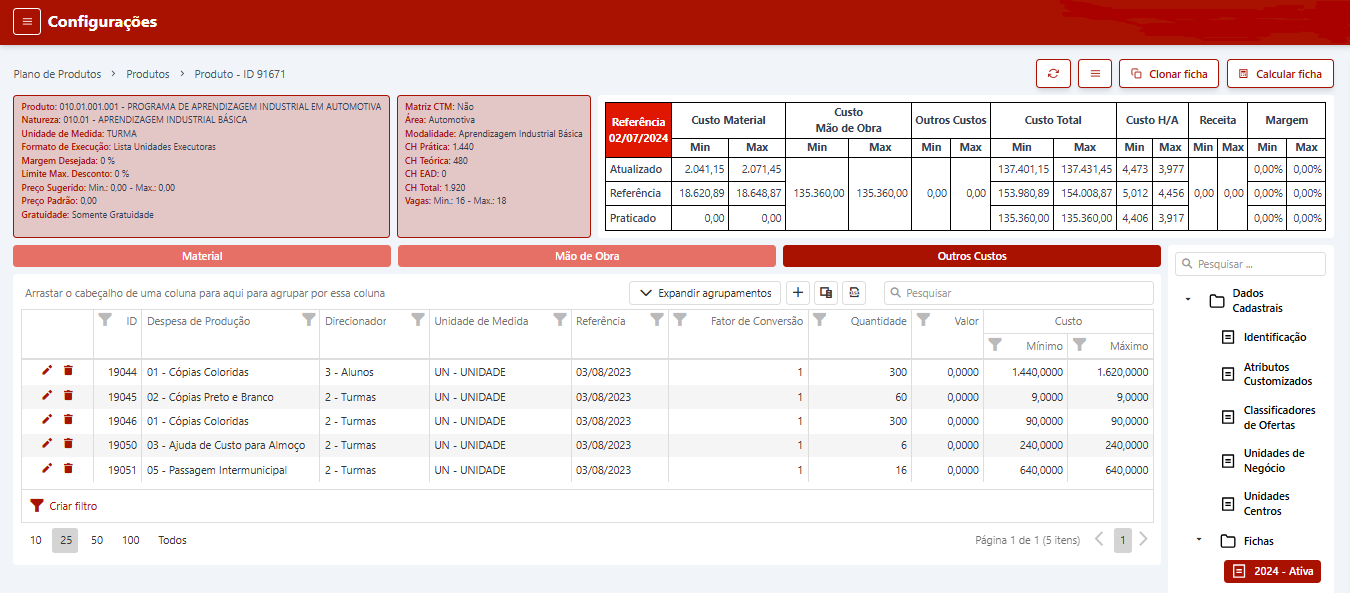Image resolution: width=1350 pixels, height=593 pixels.
Task: Open the hamburger menu beside Configurações
Action: tap(27, 22)
